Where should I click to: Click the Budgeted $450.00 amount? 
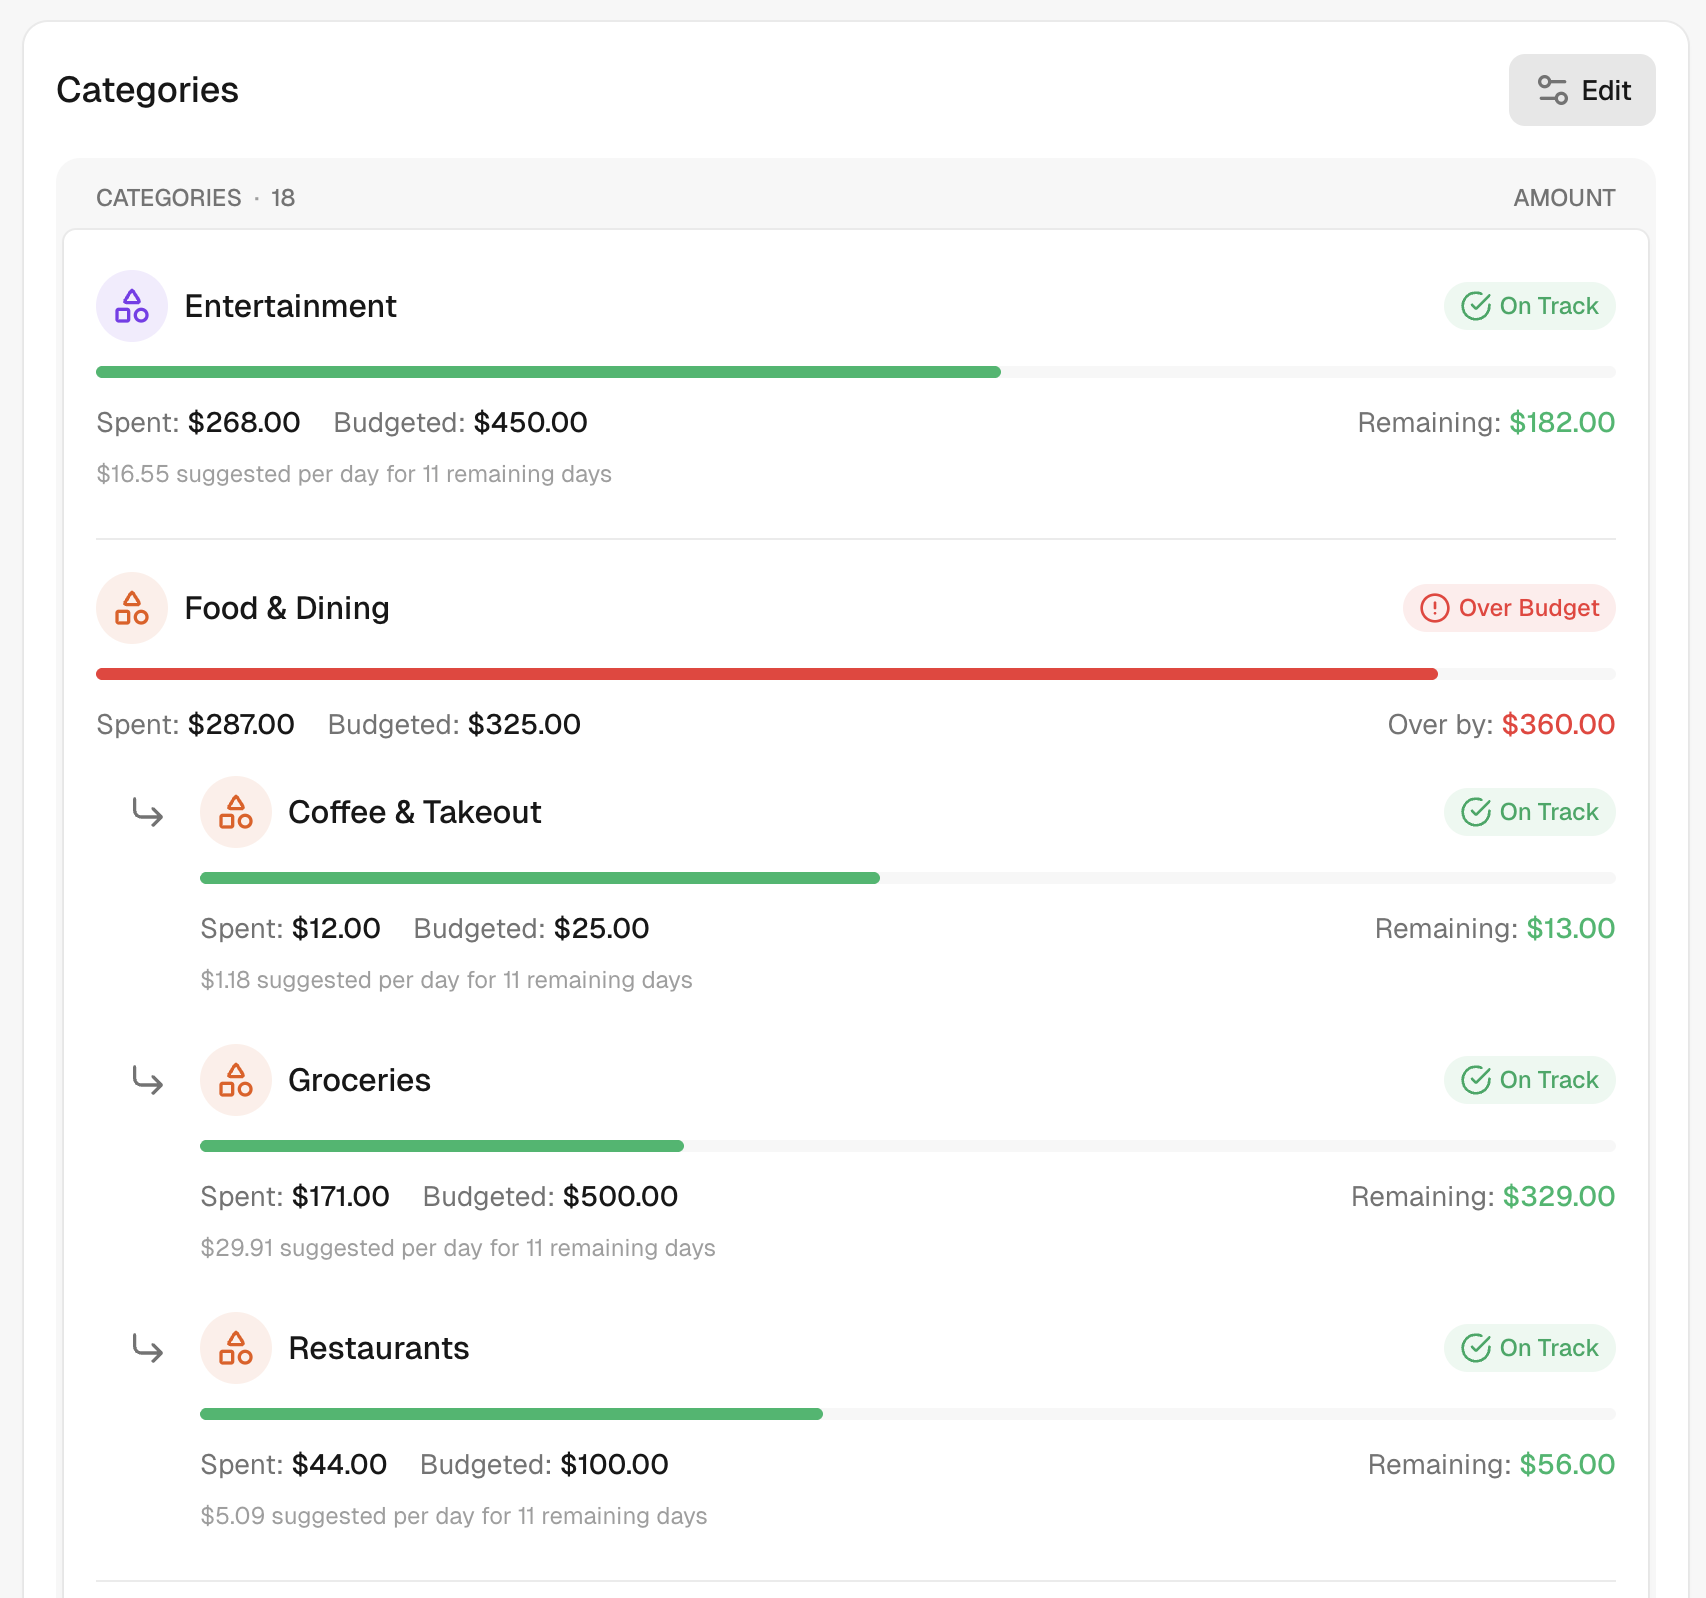tap(530, 422)
